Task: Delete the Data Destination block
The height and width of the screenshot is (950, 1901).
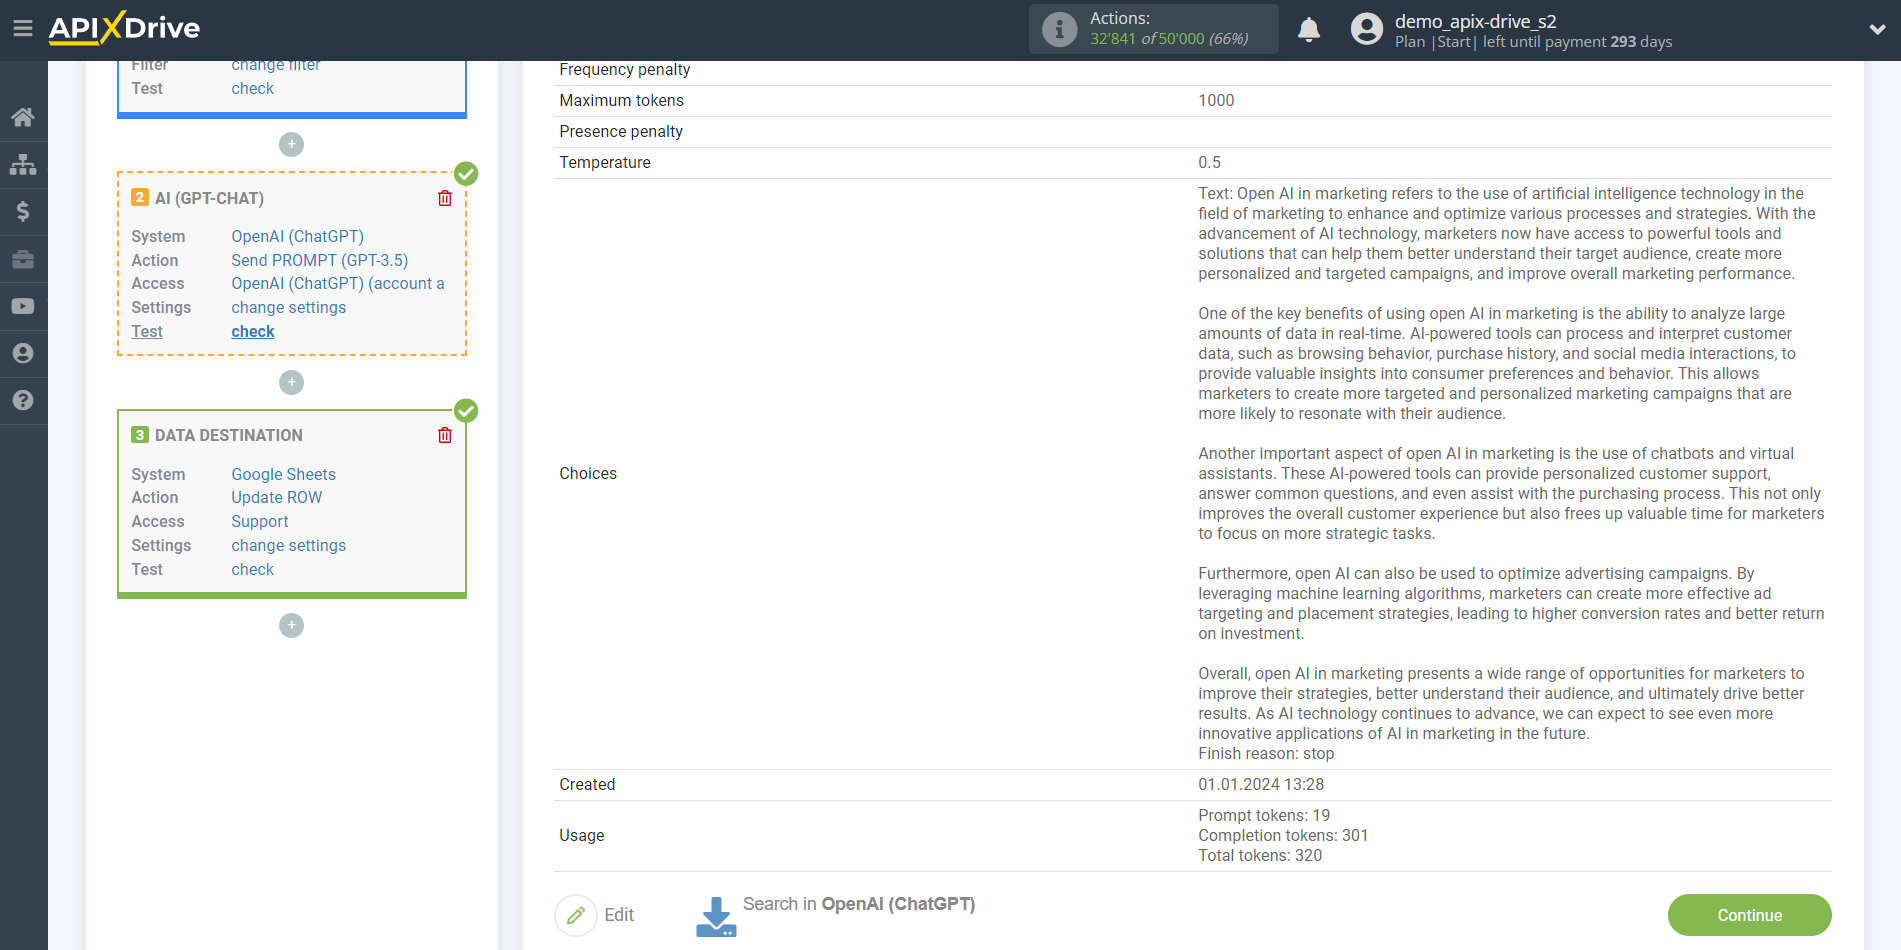Action: pyautogui.click(x=445, y=435)
